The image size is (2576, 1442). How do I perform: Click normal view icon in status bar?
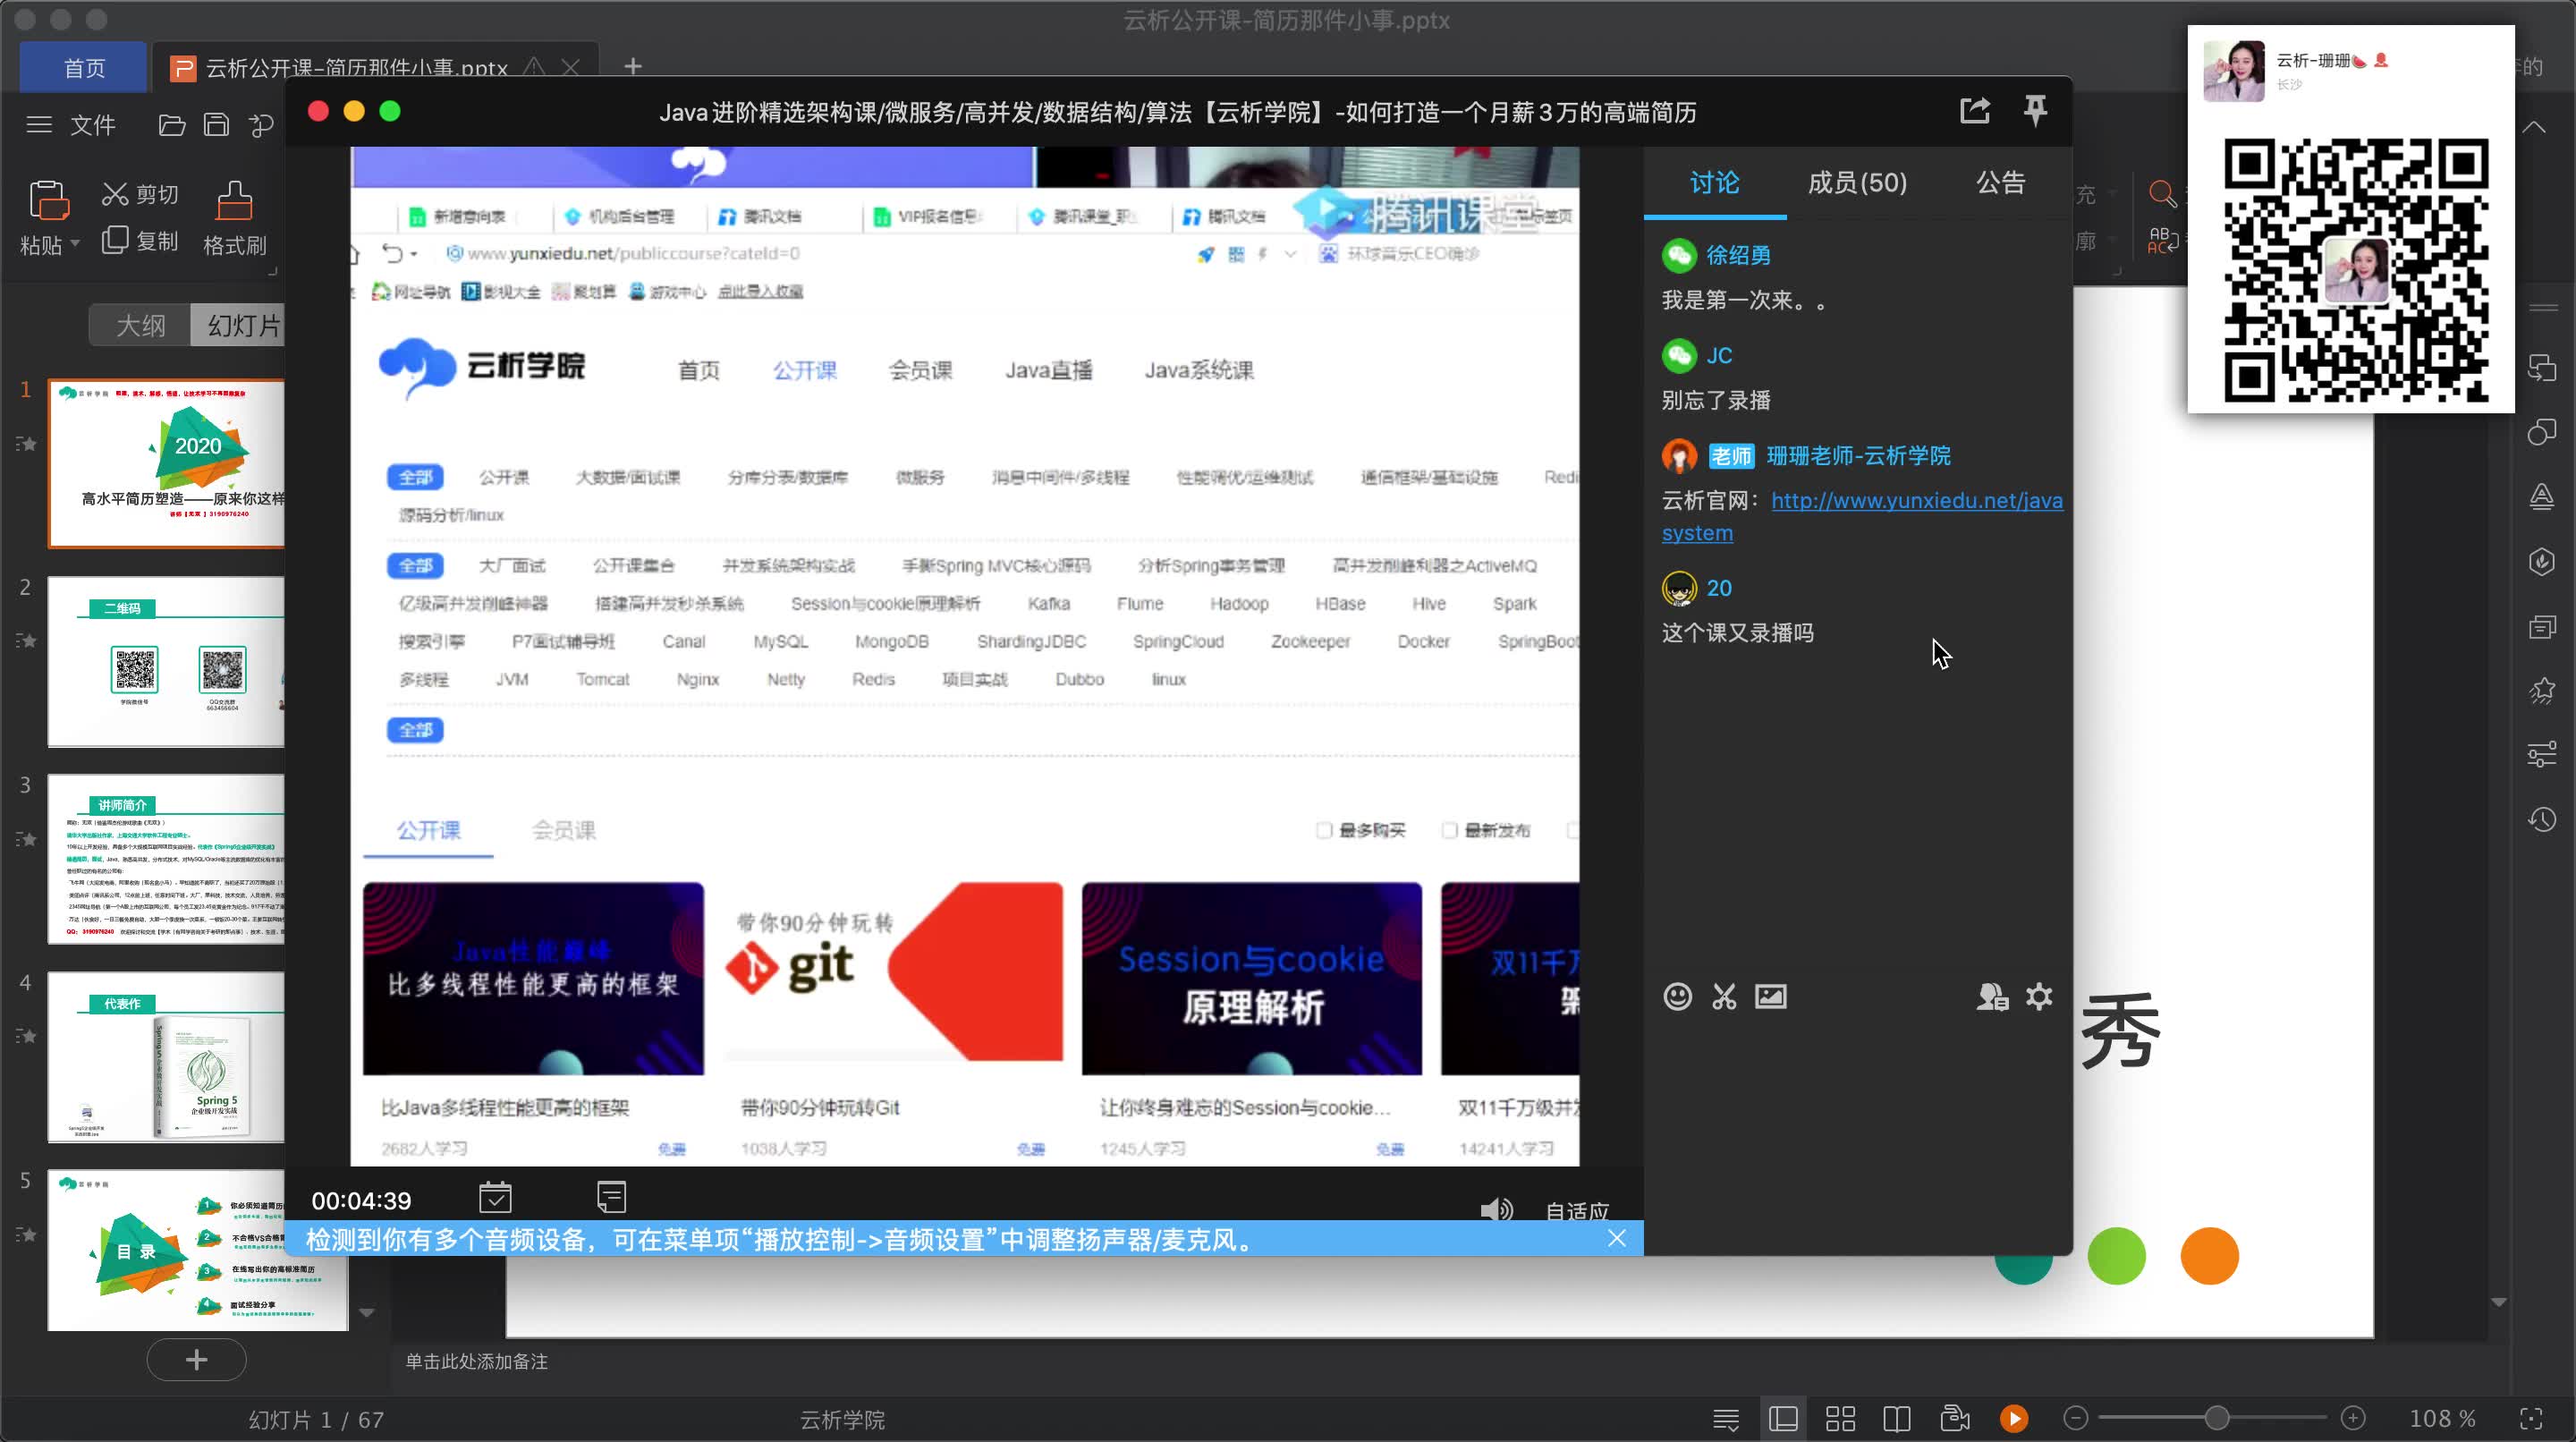[x=1783, y=1418]
